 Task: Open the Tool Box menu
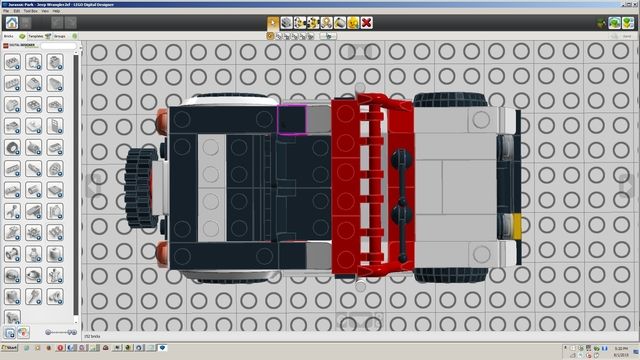[x=30, y=11]
